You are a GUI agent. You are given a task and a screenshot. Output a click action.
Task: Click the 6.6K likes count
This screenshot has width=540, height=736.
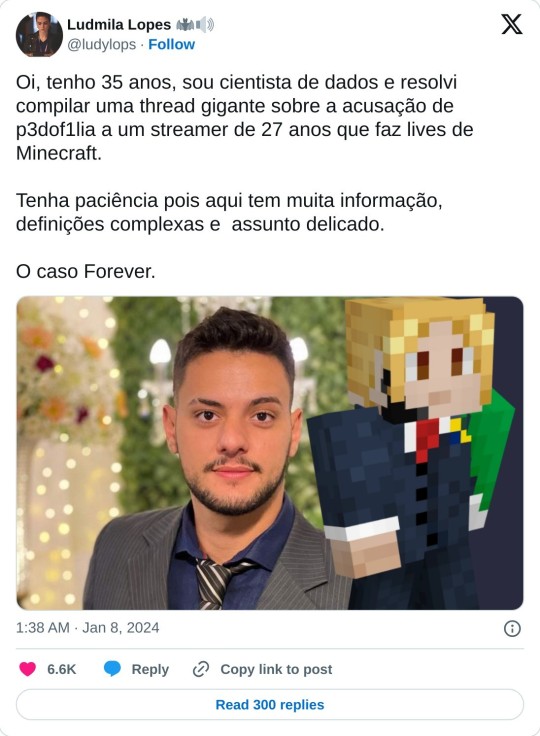(62, 669)
